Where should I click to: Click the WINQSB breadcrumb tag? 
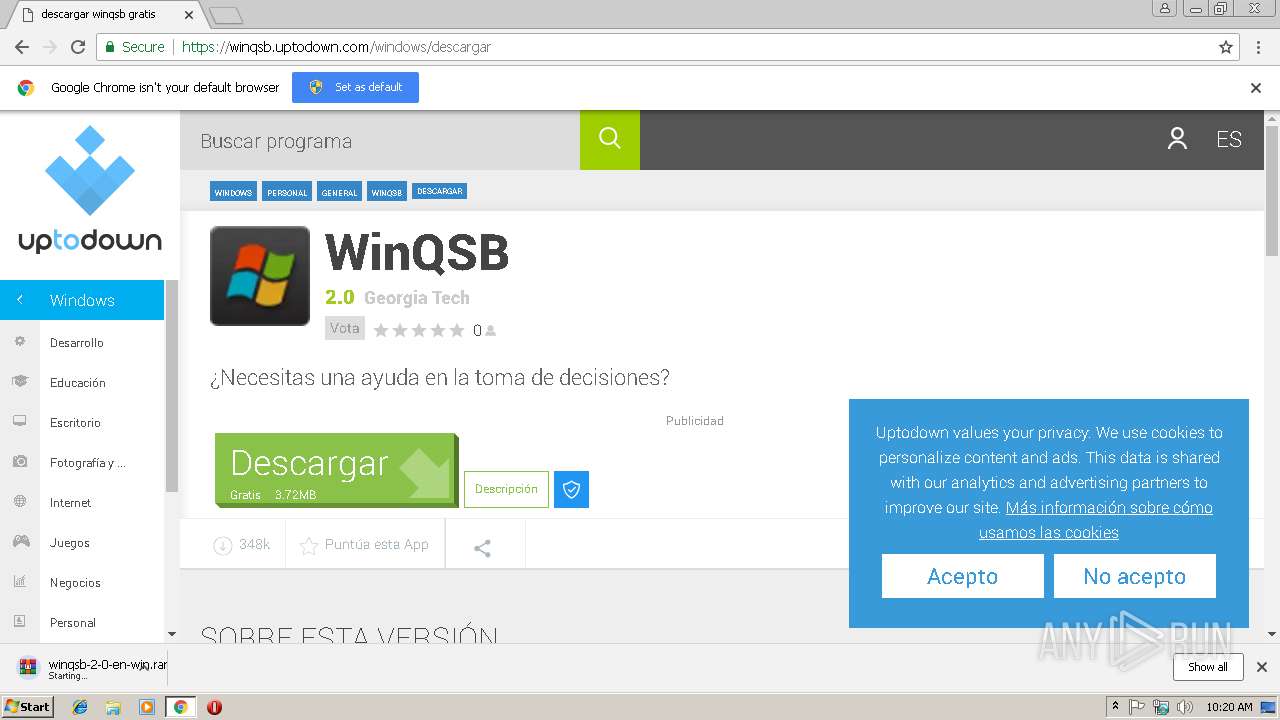point(387,192)
